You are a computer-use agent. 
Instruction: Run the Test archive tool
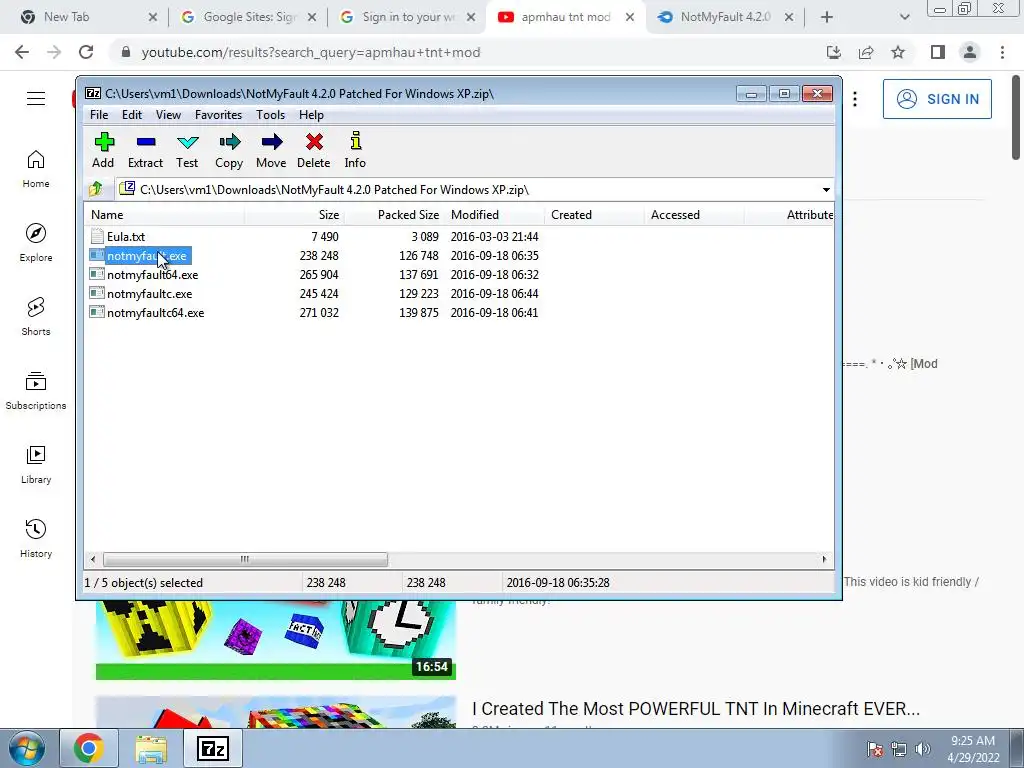(x=187, y=150)
